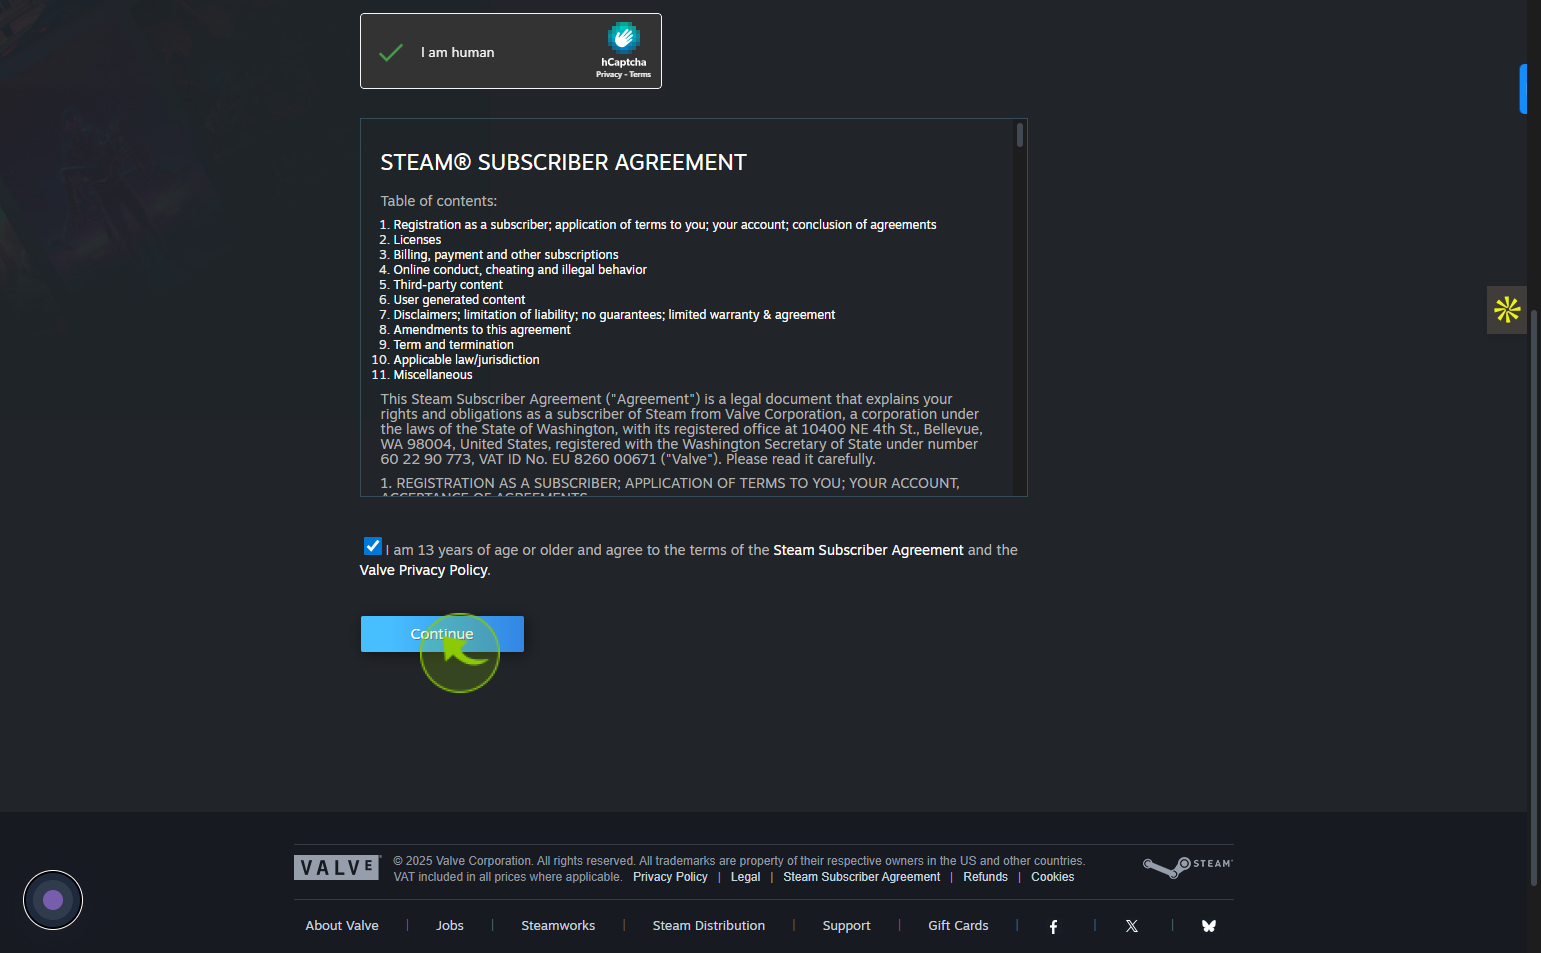
Task: Click the Valve logo in the footer
Action: (337, 868)
